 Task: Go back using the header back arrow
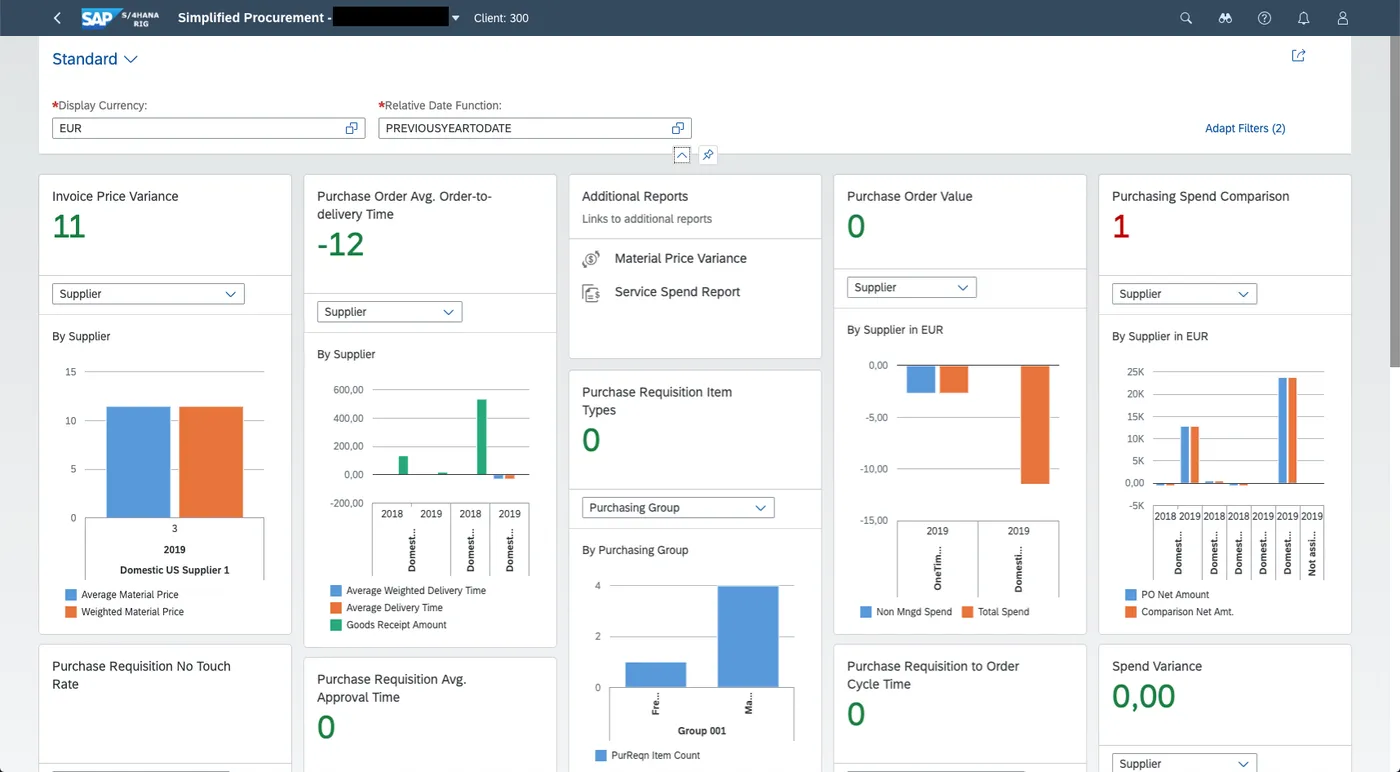(x=57, y=18)
